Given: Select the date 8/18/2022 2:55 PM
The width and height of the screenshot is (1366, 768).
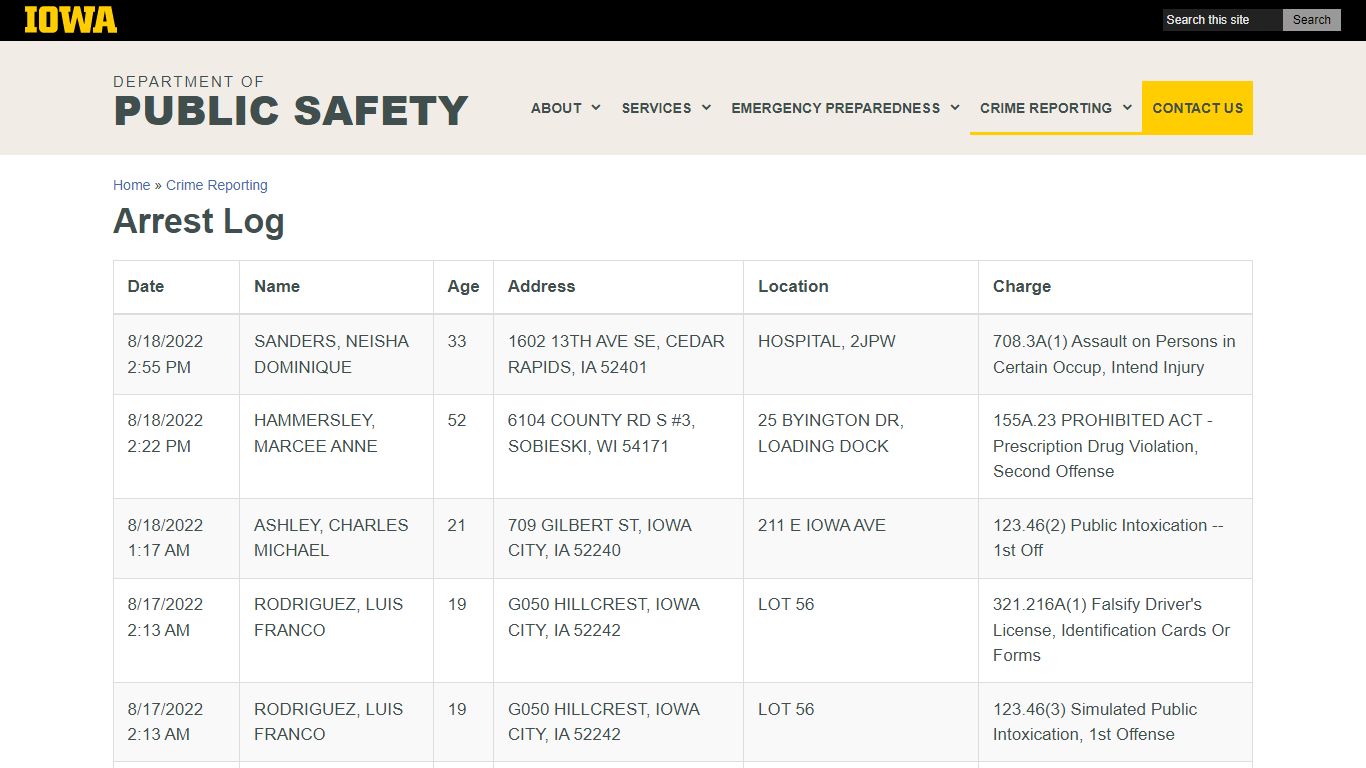Looking at the screenshot, I should [x=165, y=354].
